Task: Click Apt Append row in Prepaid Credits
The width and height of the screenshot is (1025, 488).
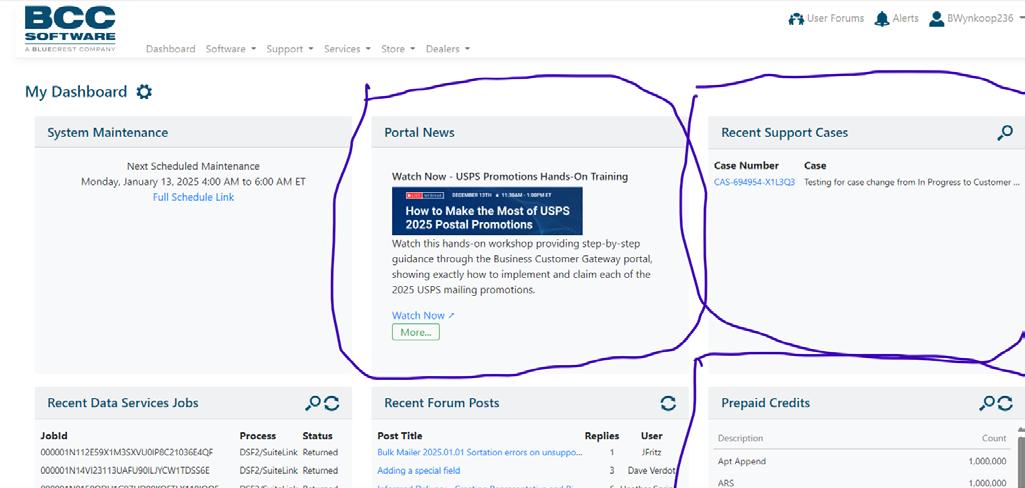Action: click(862, 461)
